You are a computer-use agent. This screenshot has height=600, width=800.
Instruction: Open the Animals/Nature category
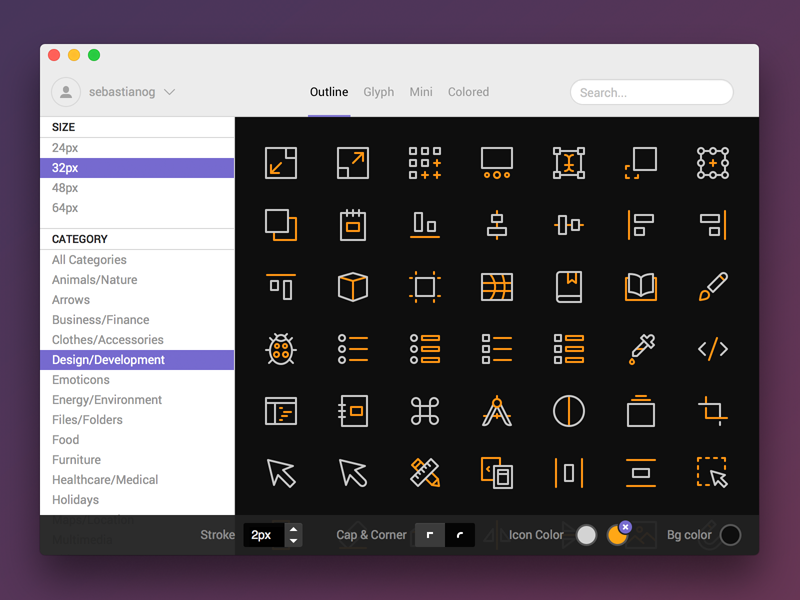(x=137, y=280)
